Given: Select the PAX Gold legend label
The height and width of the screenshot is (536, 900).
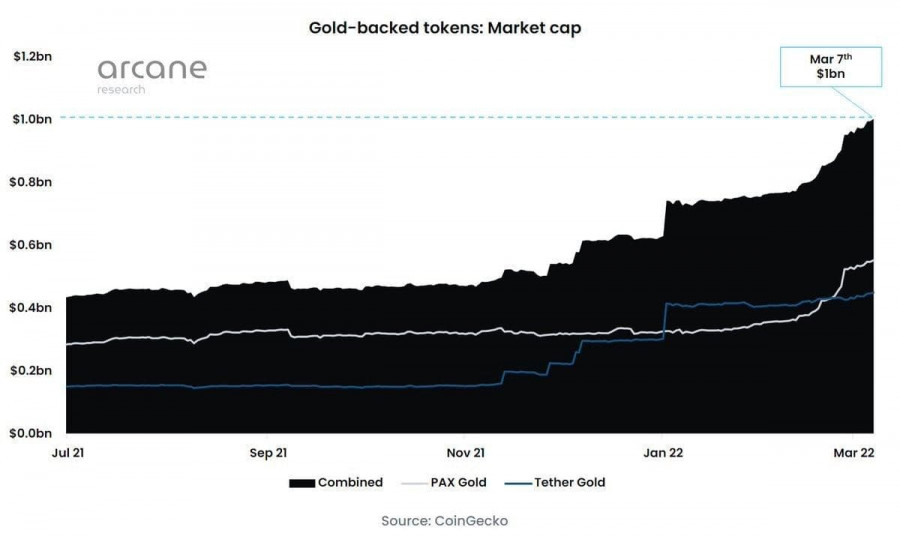Looking at the screenshot, I should tap(458, 483).
